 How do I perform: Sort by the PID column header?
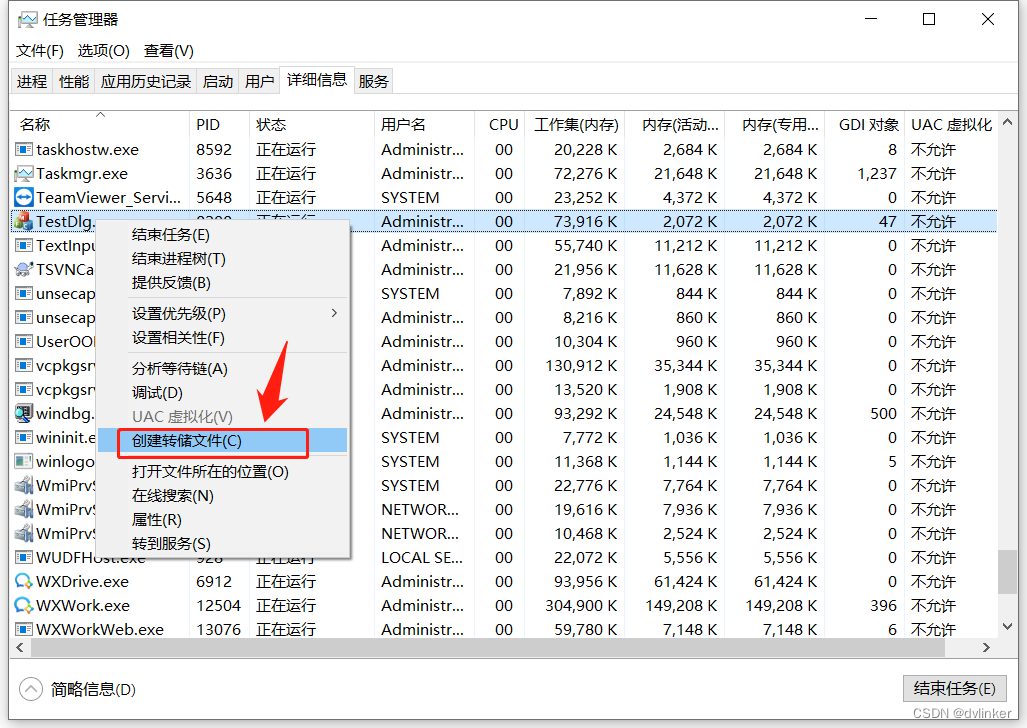tap(219, 125)
